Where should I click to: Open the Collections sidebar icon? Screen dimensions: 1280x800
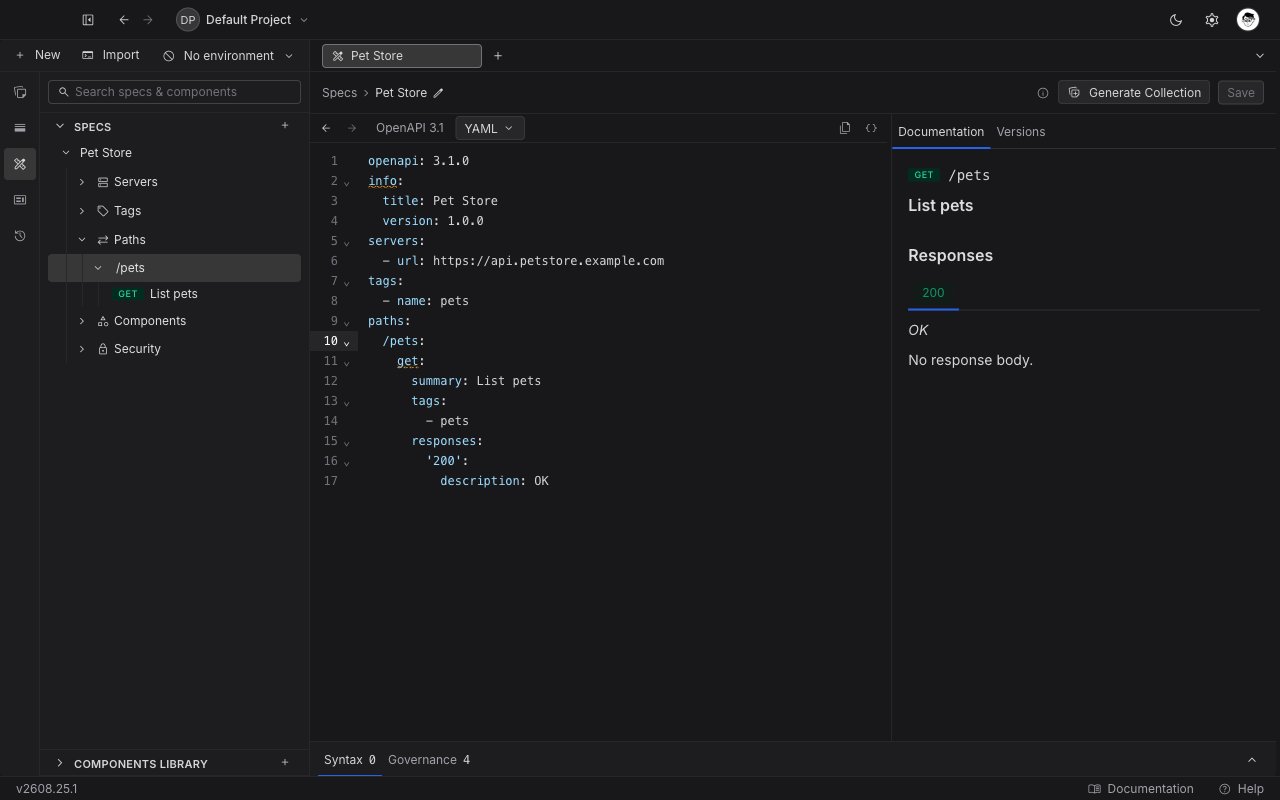(20, 92)
